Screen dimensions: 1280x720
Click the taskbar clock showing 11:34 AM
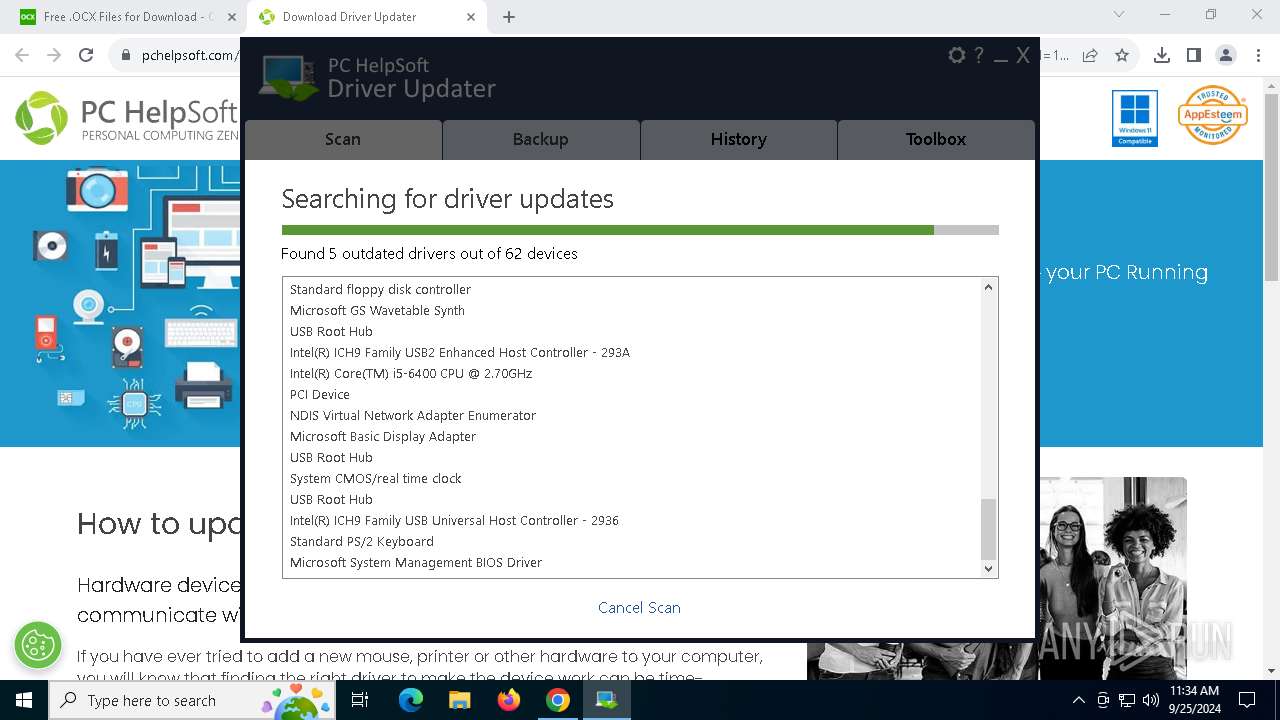coord(1194,700)
